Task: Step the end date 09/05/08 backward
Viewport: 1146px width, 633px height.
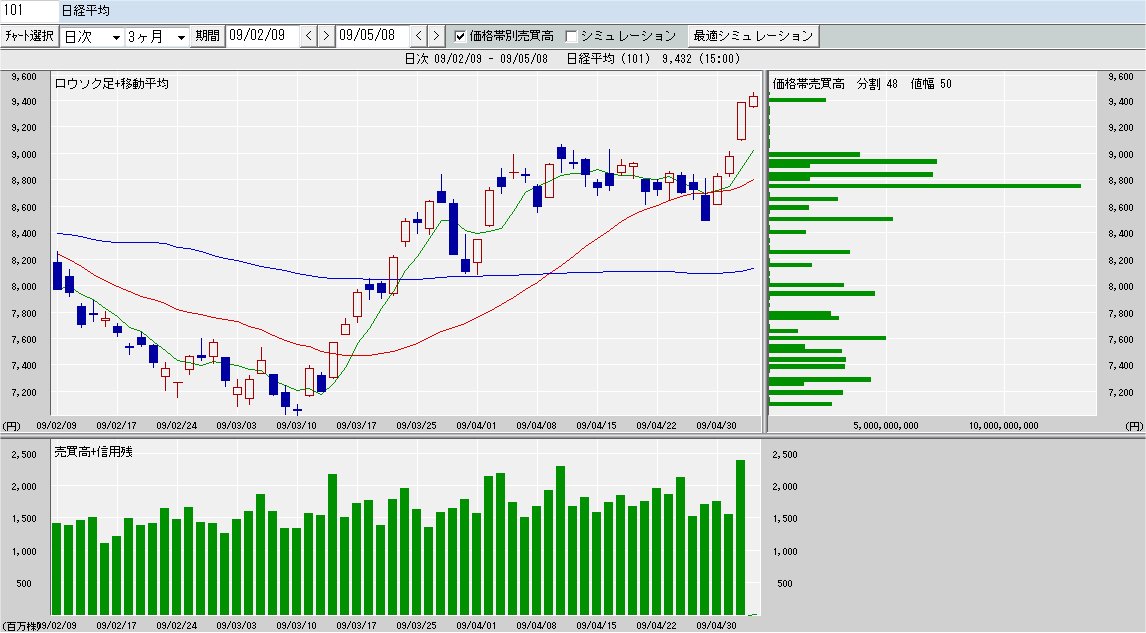Action: coord(419,36)
